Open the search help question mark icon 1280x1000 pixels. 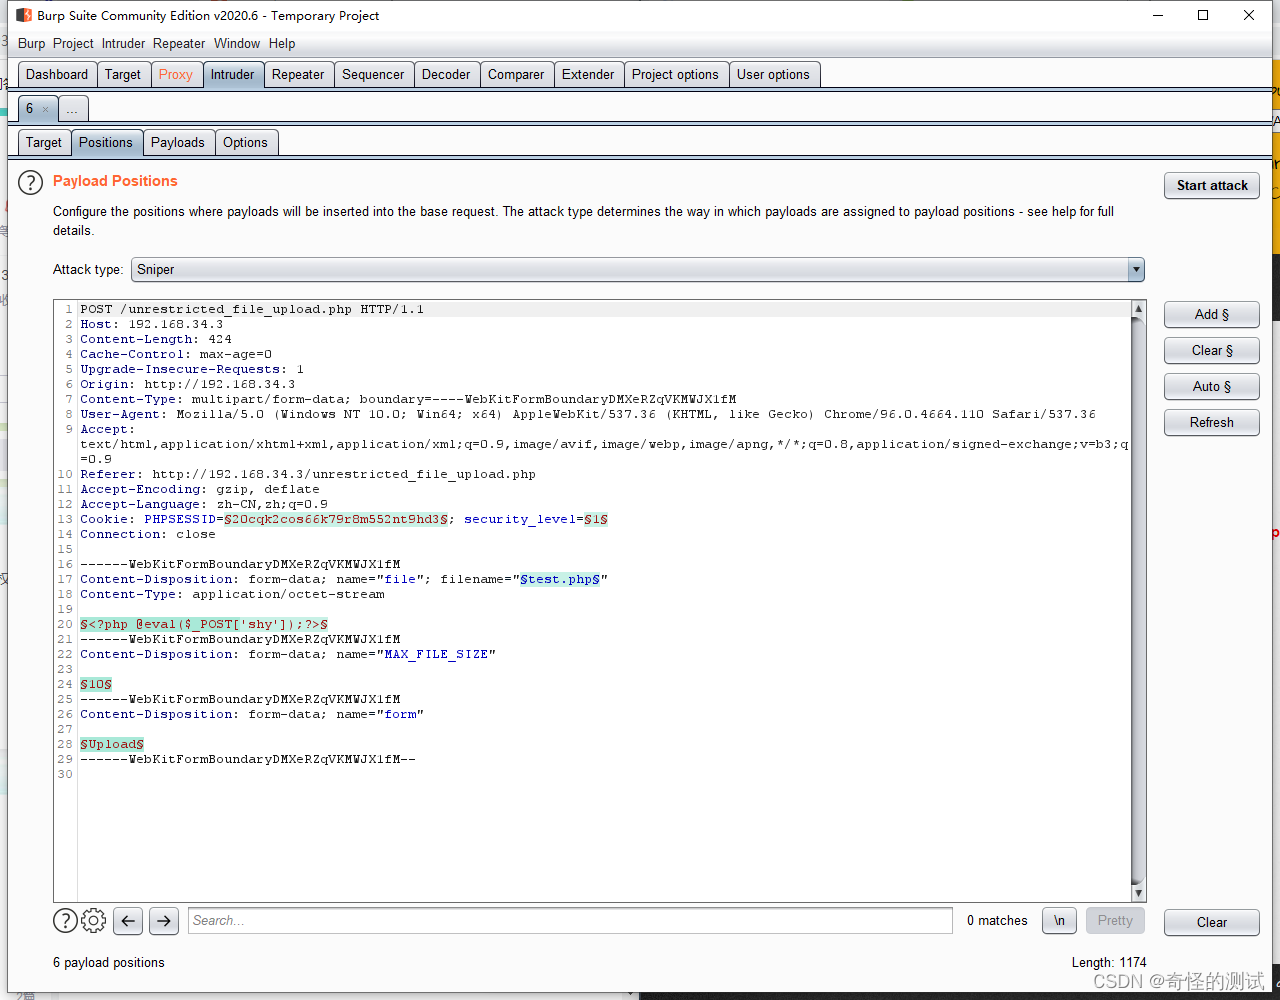tap(65, 920)
